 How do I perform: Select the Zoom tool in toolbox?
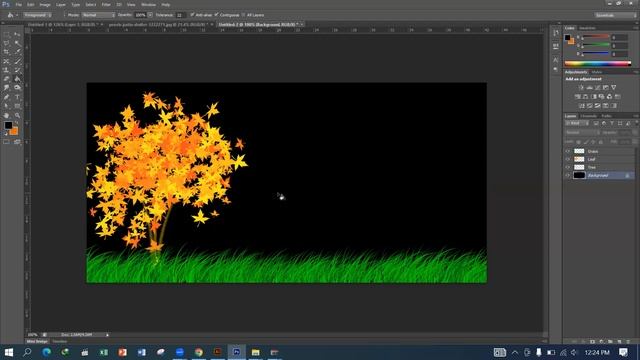(17, 115)
